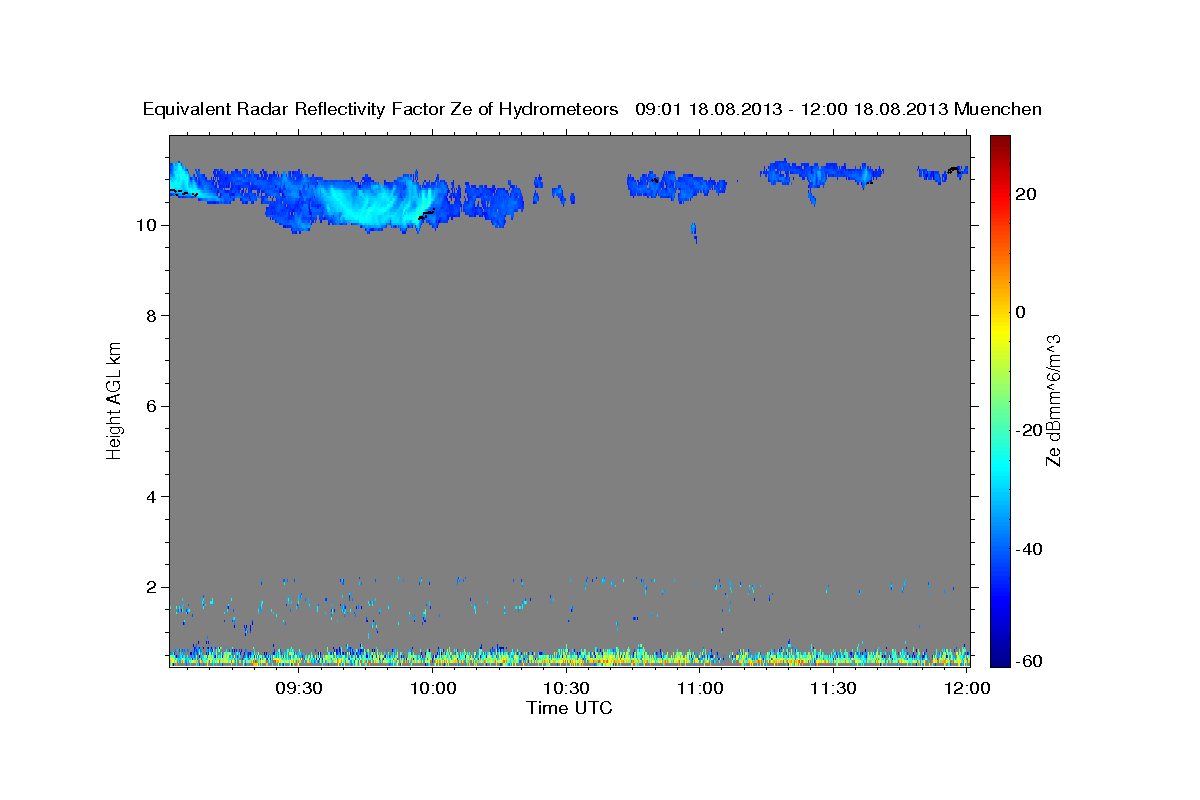Click the colorbar value '-60'
This screenshot has width=1200, height=800.
coord(1028,662)
